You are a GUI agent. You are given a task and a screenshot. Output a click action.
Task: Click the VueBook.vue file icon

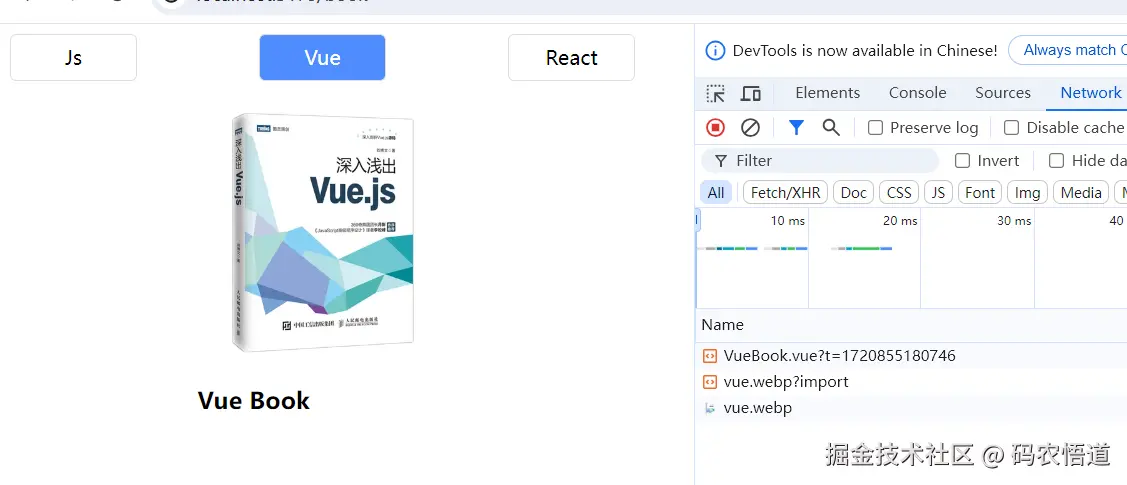click(709, 356)
